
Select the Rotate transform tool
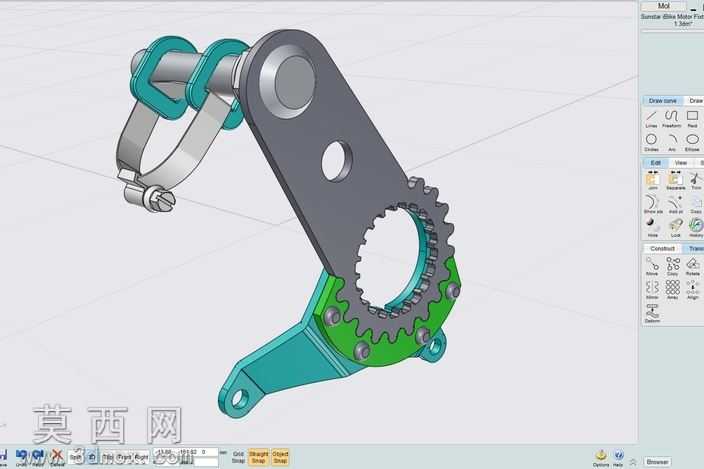692,267
